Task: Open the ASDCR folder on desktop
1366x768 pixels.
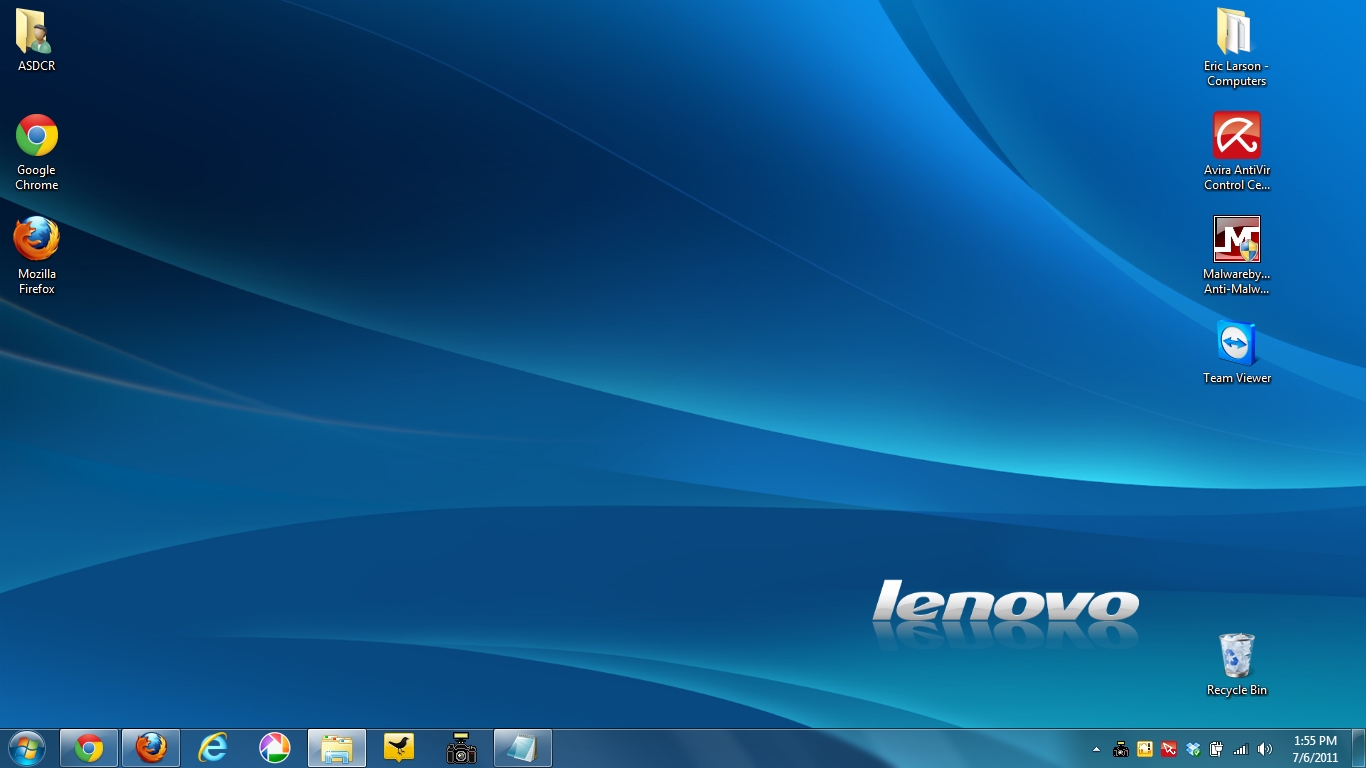Action: point(36,41)
